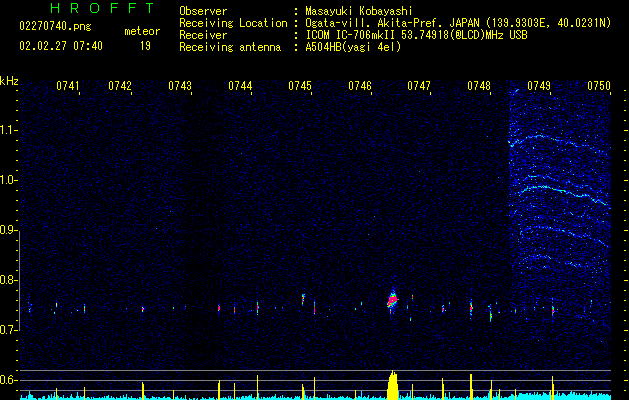Click the 0750 time marker
The width and height of the screenshot is (629, 400).
[x=599, y=86]
